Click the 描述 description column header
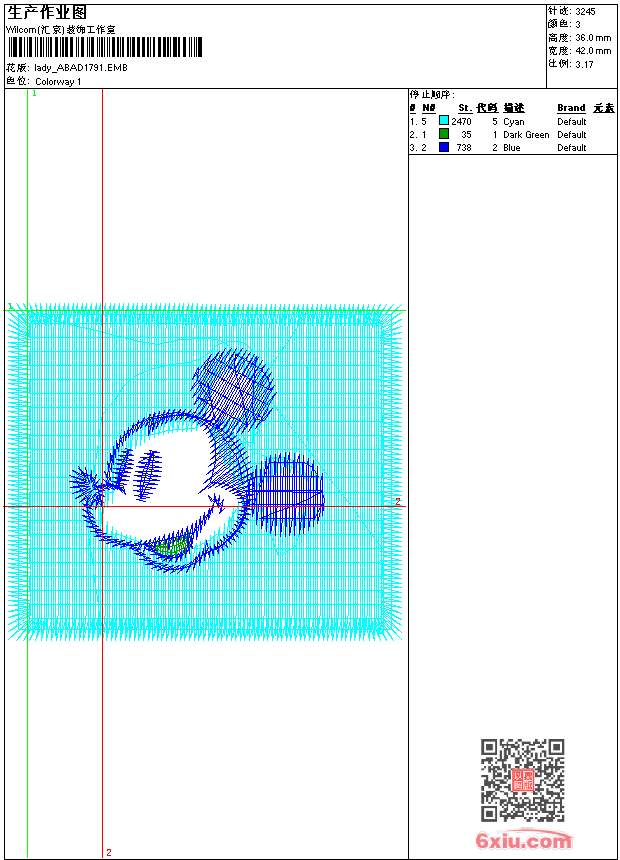 pos(514,108)
